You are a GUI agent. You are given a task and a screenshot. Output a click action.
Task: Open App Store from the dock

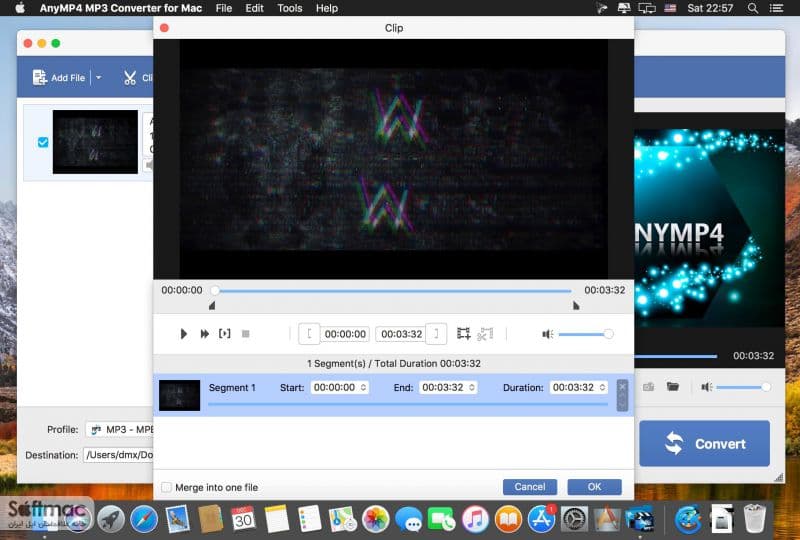(x=541, y=520)
